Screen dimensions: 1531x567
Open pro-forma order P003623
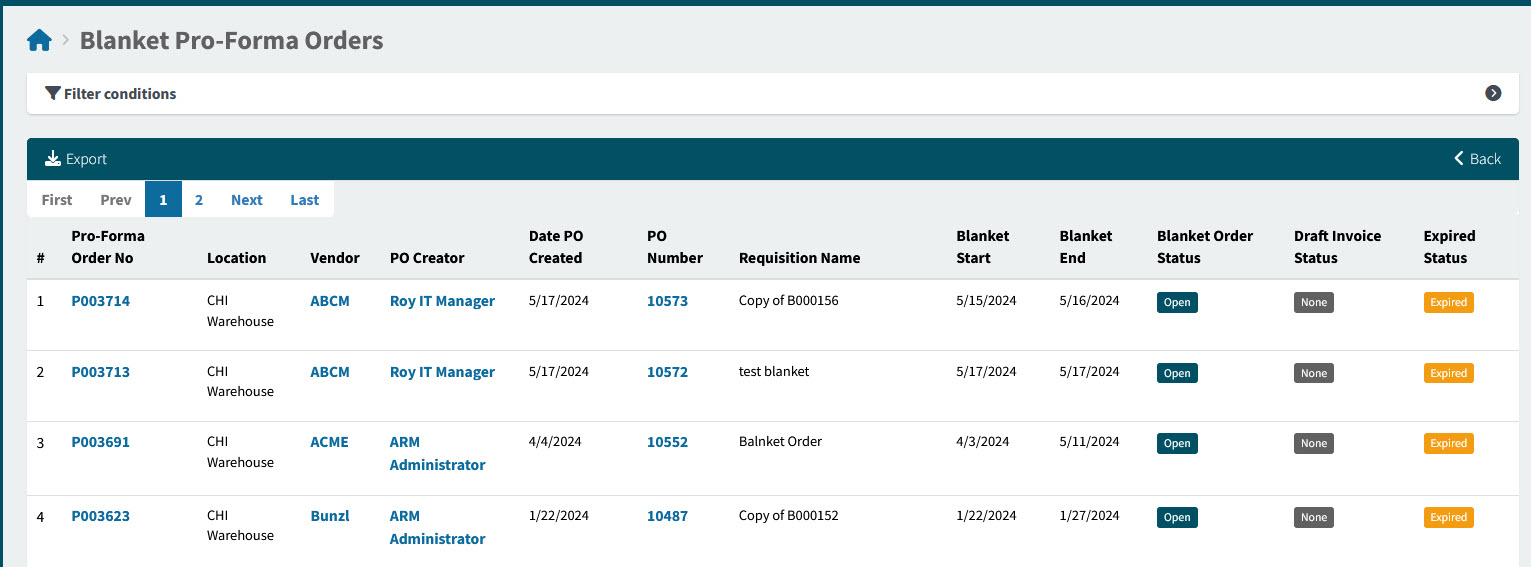click(100, 516)
